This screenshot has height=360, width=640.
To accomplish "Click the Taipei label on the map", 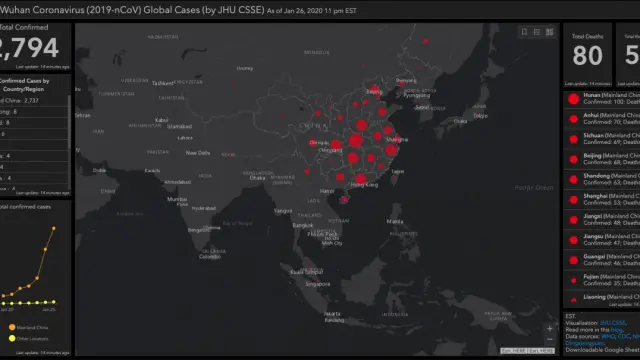I will pos(398,171).
